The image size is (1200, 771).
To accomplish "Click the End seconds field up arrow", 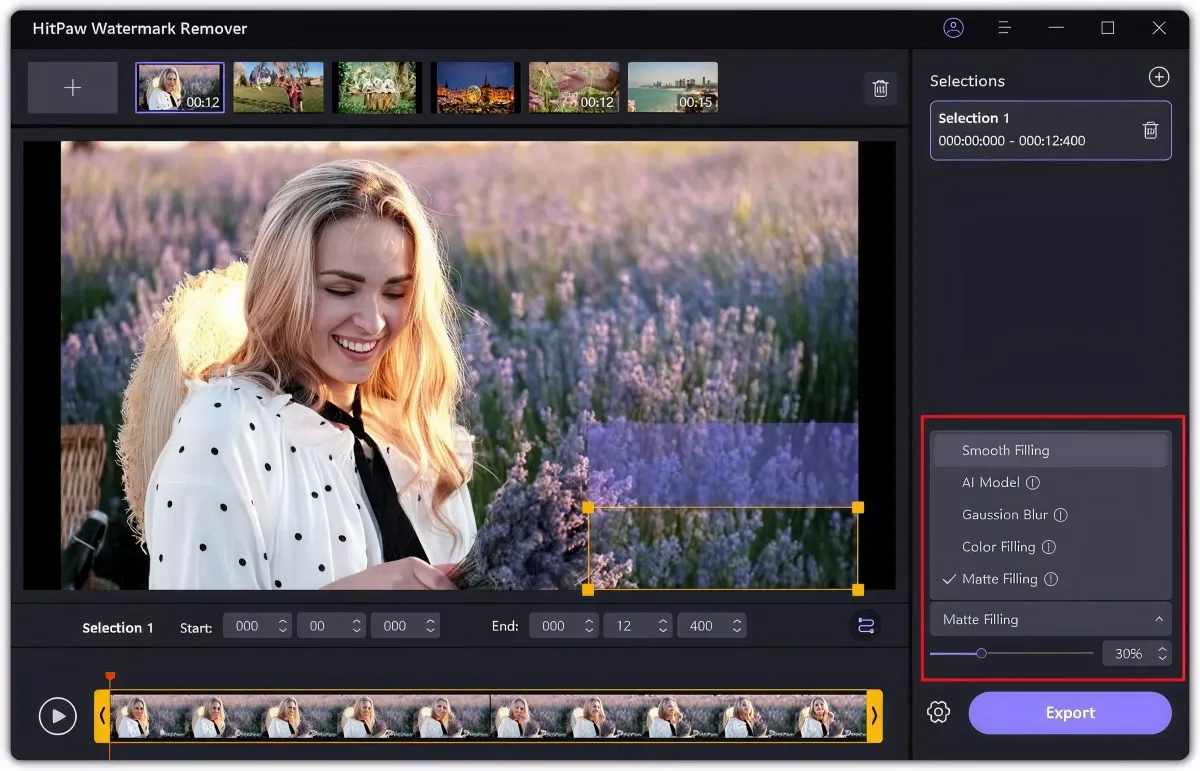I will coord(662,620).
